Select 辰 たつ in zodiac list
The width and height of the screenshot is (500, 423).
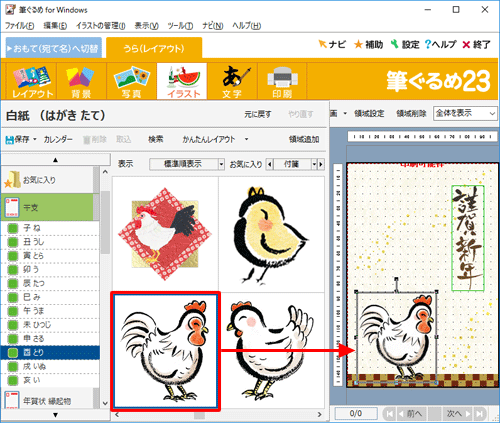coord(50,284)
